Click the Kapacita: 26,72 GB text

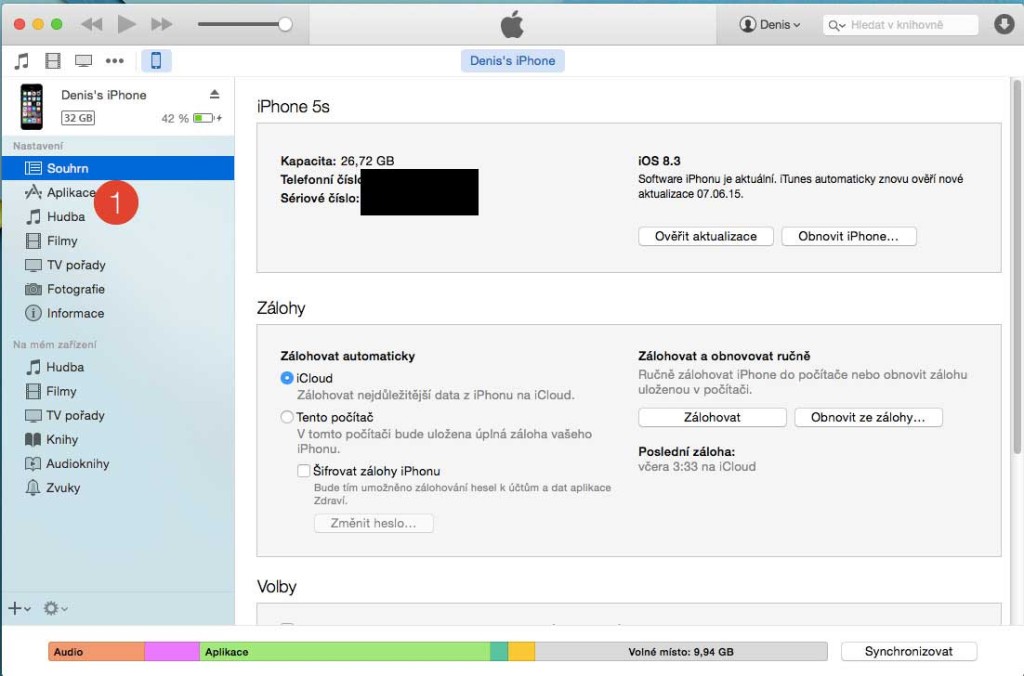[x=337, y=161]
